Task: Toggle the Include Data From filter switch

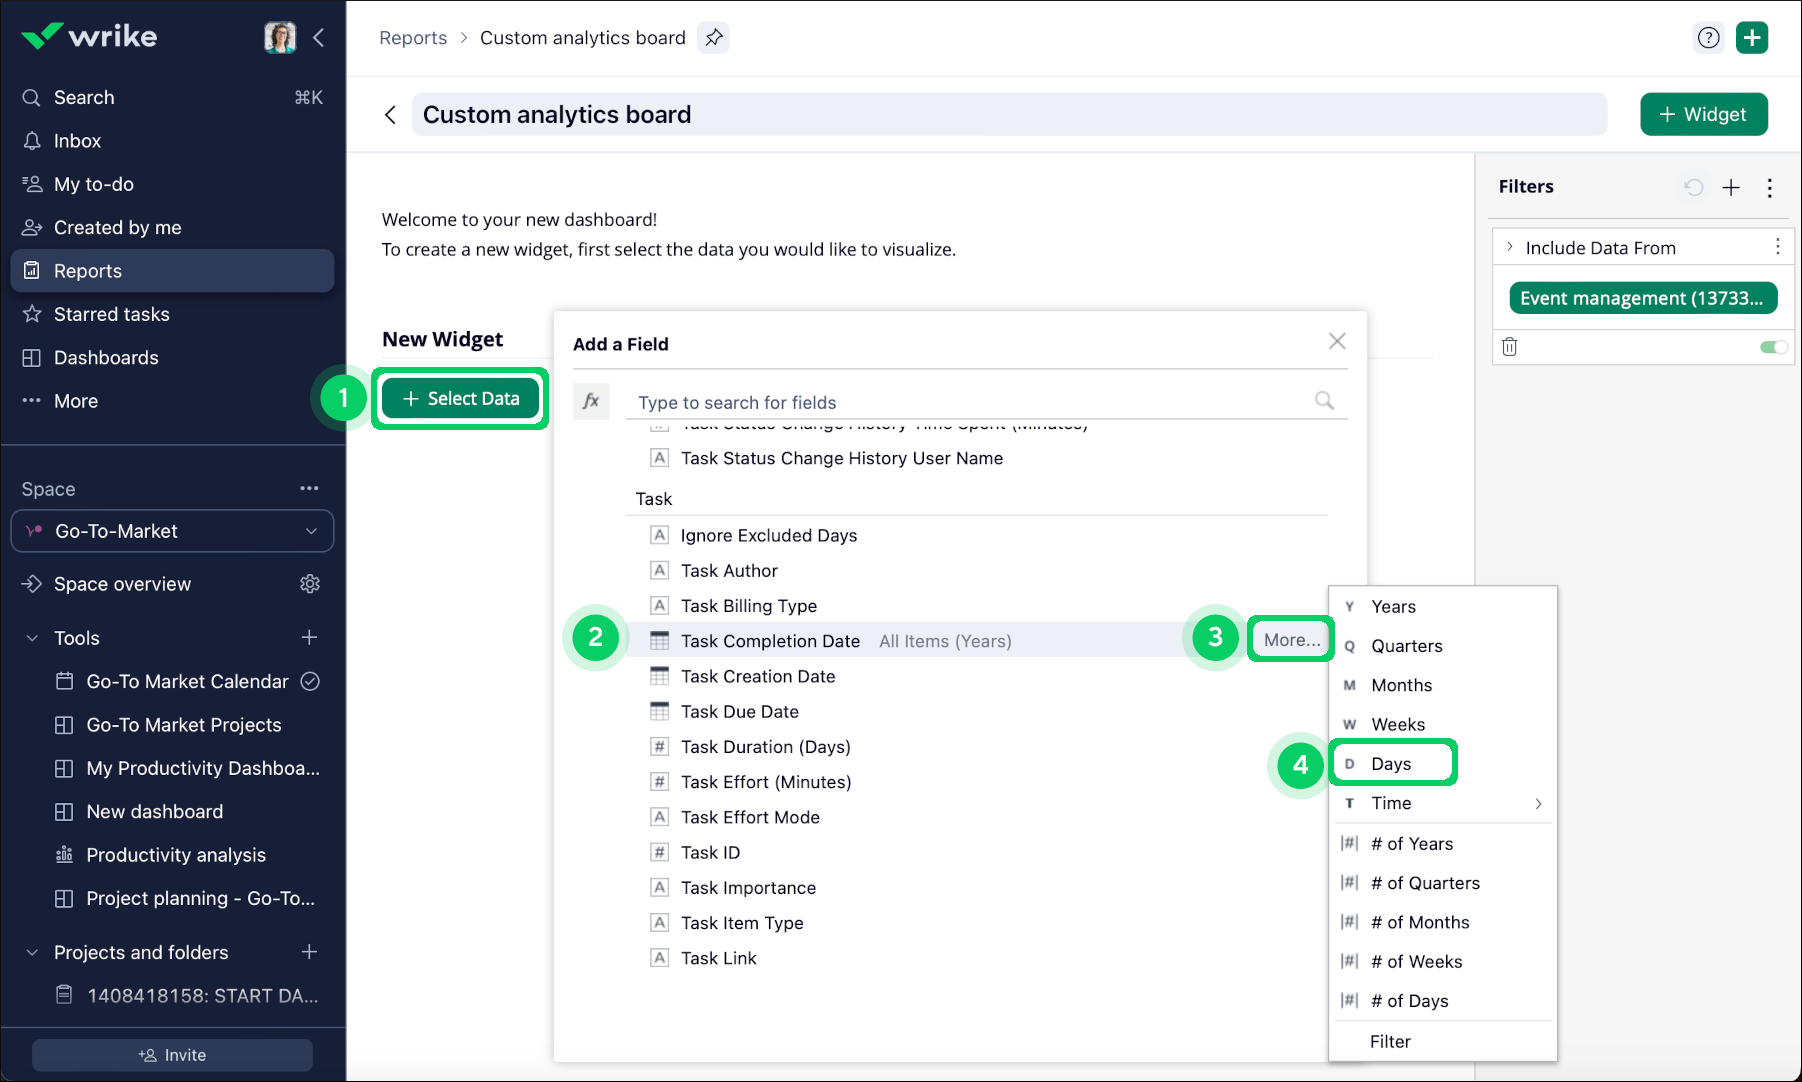Action: pos(1773,347)
